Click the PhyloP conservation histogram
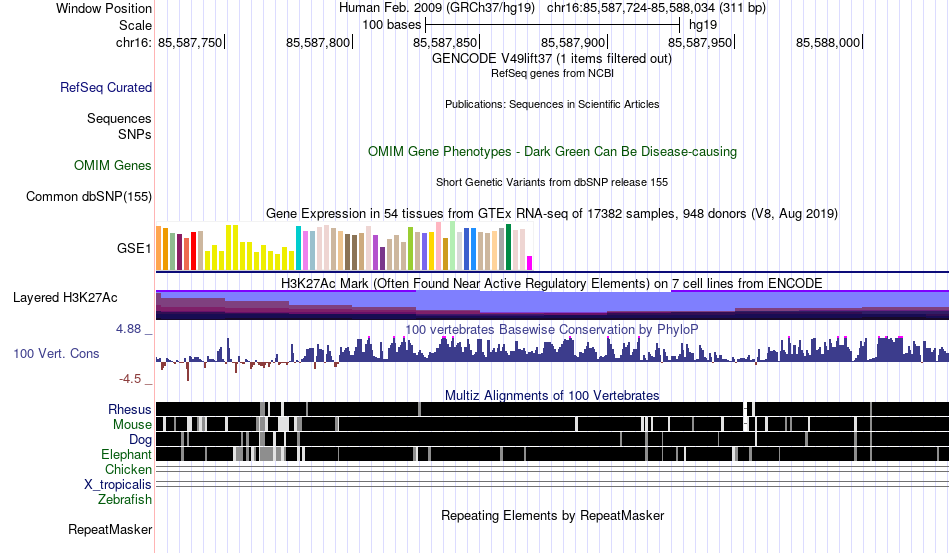This screenshot has width=950, height=553. coord(552,357)
